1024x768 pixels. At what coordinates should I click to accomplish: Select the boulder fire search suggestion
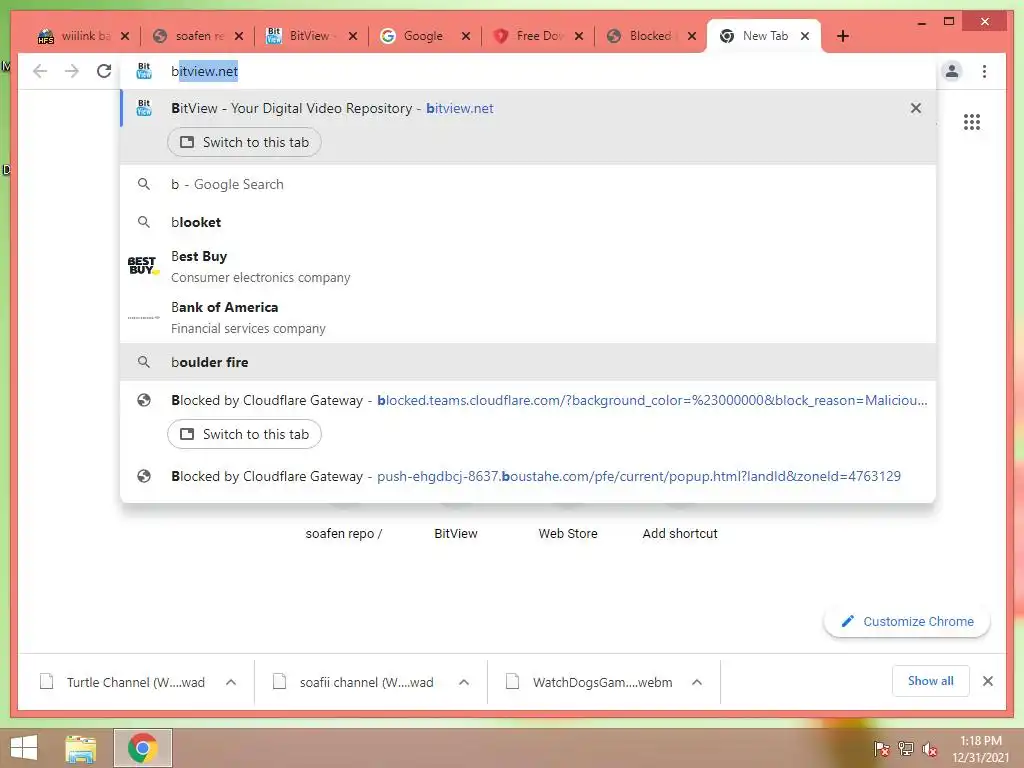coord(528,362)
